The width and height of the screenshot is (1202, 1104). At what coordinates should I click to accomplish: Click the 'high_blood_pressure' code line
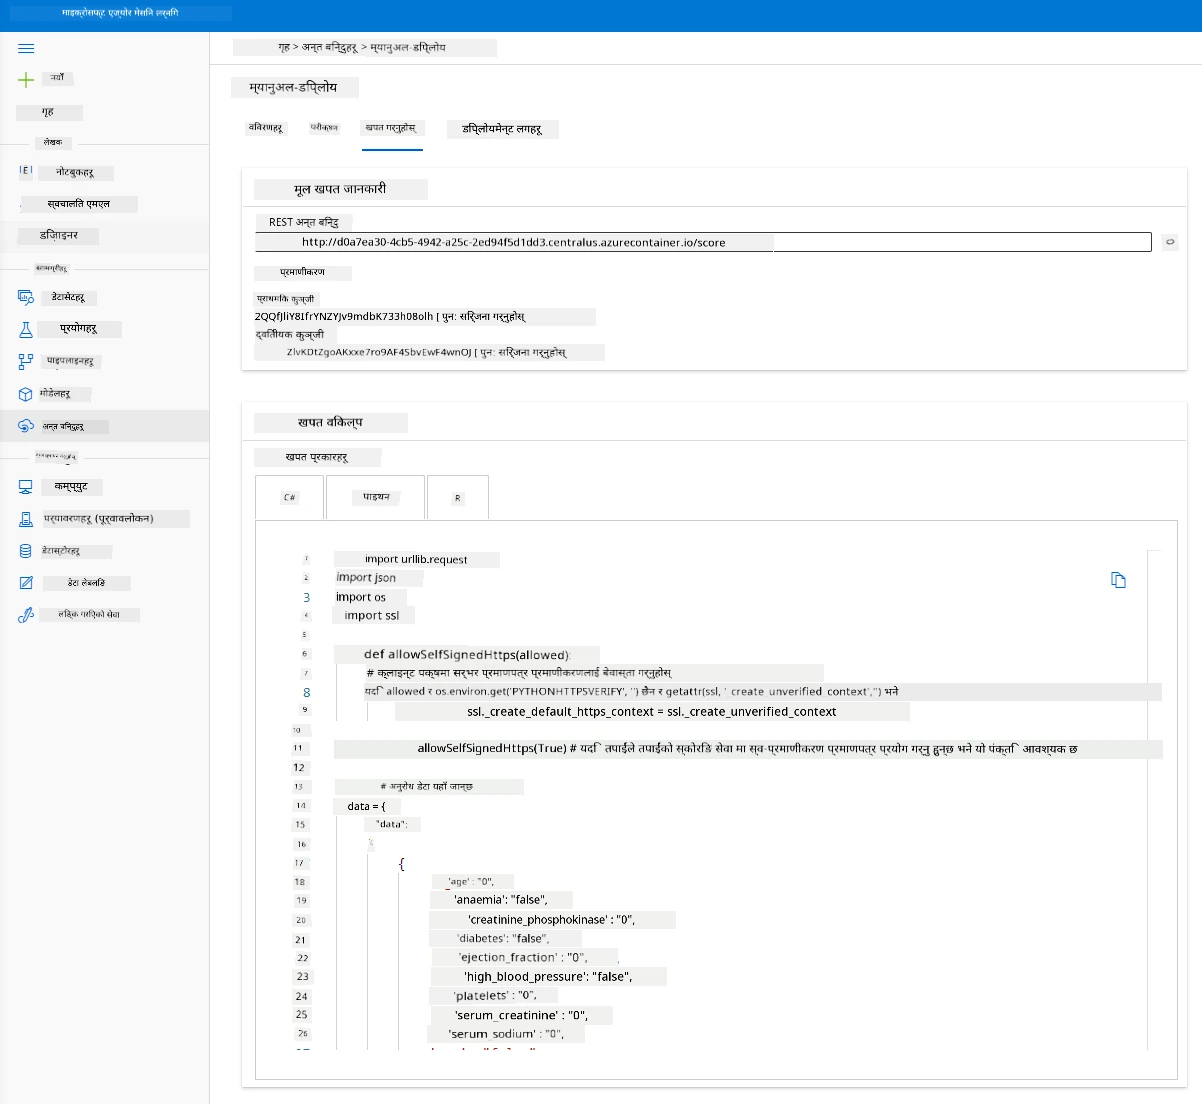pyautogui.click(x=547, y=977)
